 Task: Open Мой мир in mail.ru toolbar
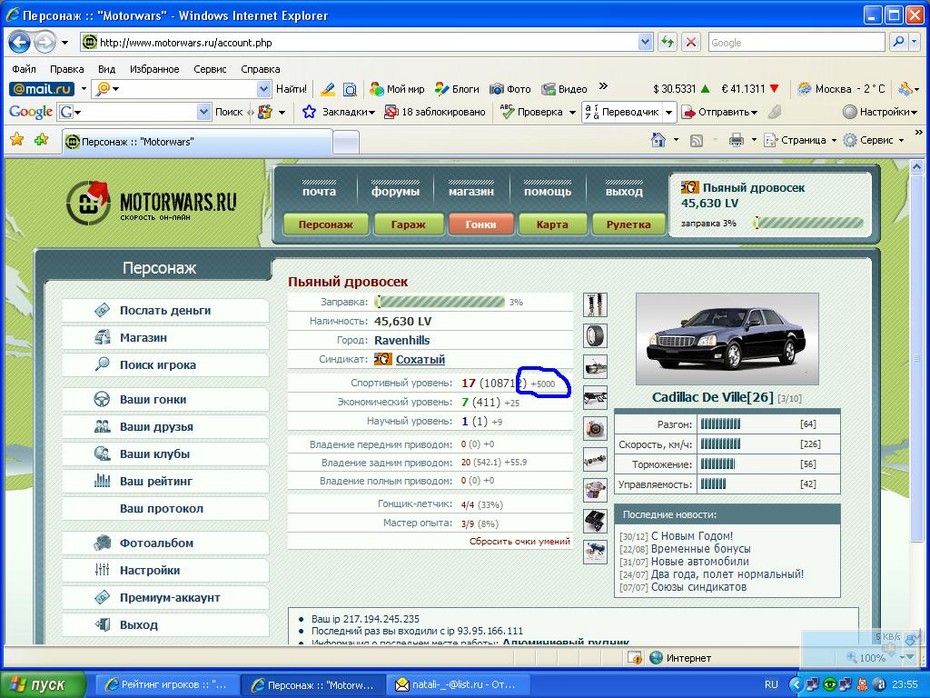pyautogui.click(x=397, y=89)
